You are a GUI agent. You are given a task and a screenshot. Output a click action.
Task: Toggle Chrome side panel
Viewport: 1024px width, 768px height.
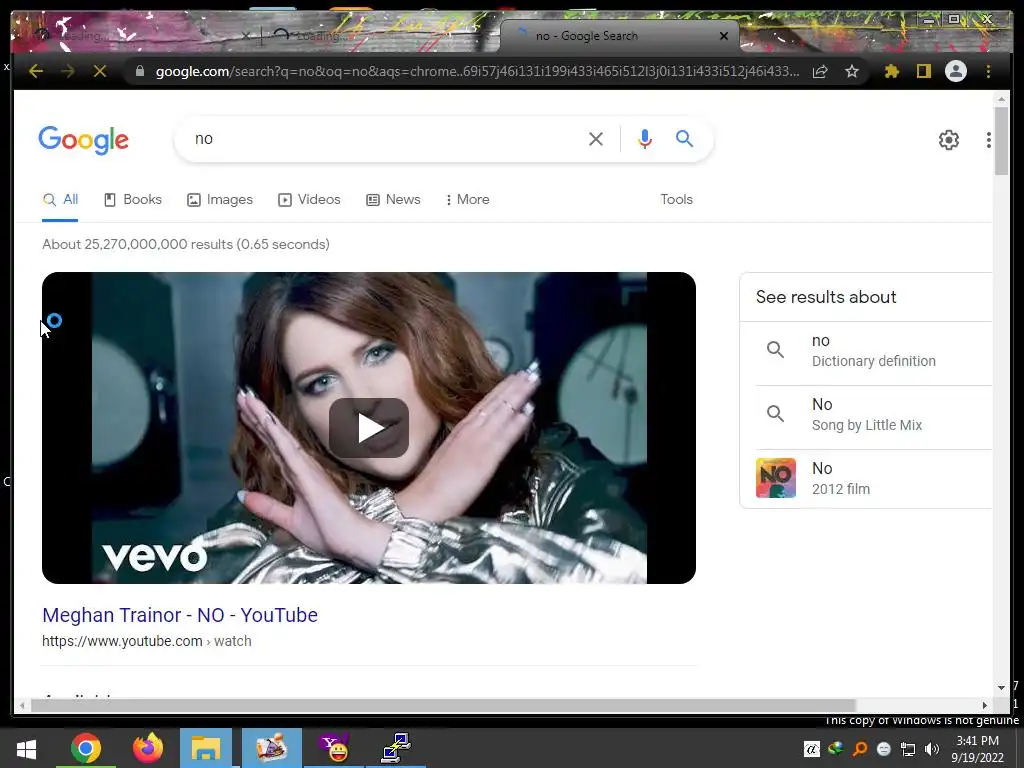923,71
